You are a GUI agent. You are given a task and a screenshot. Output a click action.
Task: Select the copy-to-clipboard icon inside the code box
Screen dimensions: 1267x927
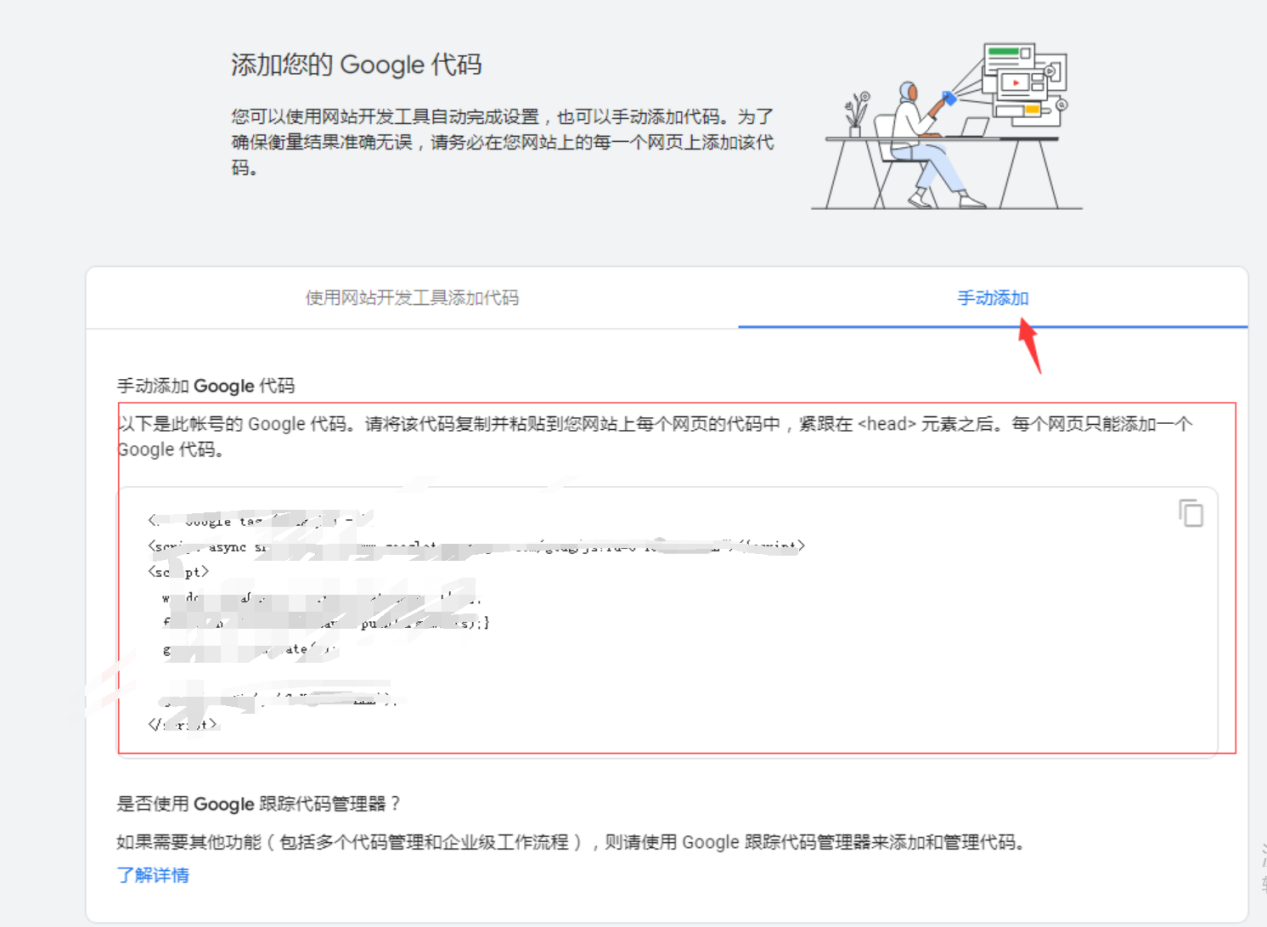click(1190, 512)
